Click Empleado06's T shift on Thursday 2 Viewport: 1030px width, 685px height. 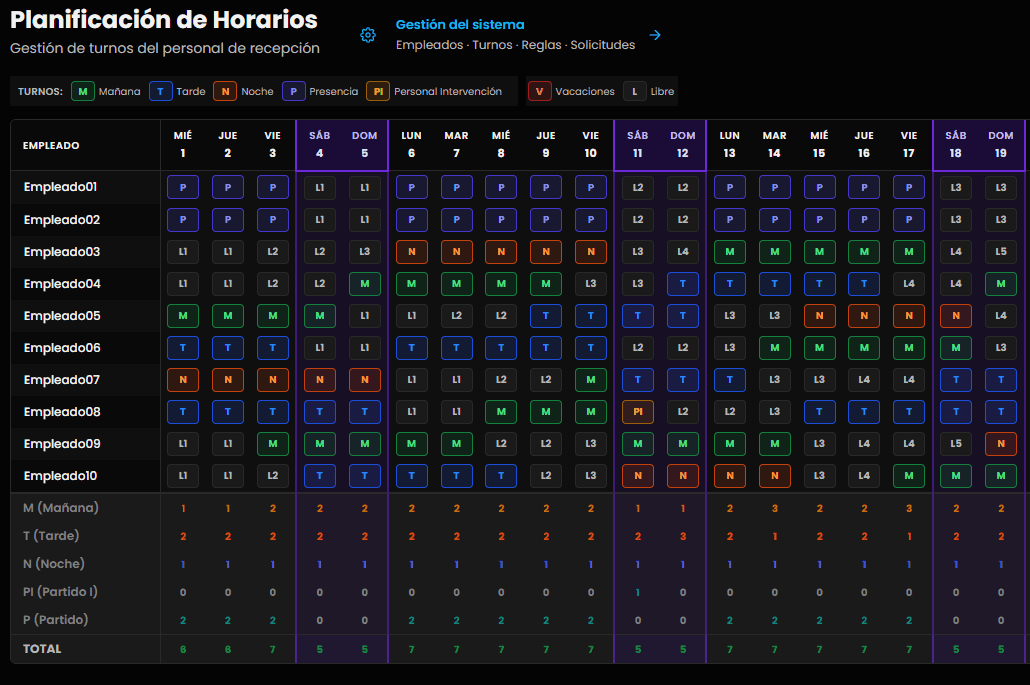[x=228, y=347]
